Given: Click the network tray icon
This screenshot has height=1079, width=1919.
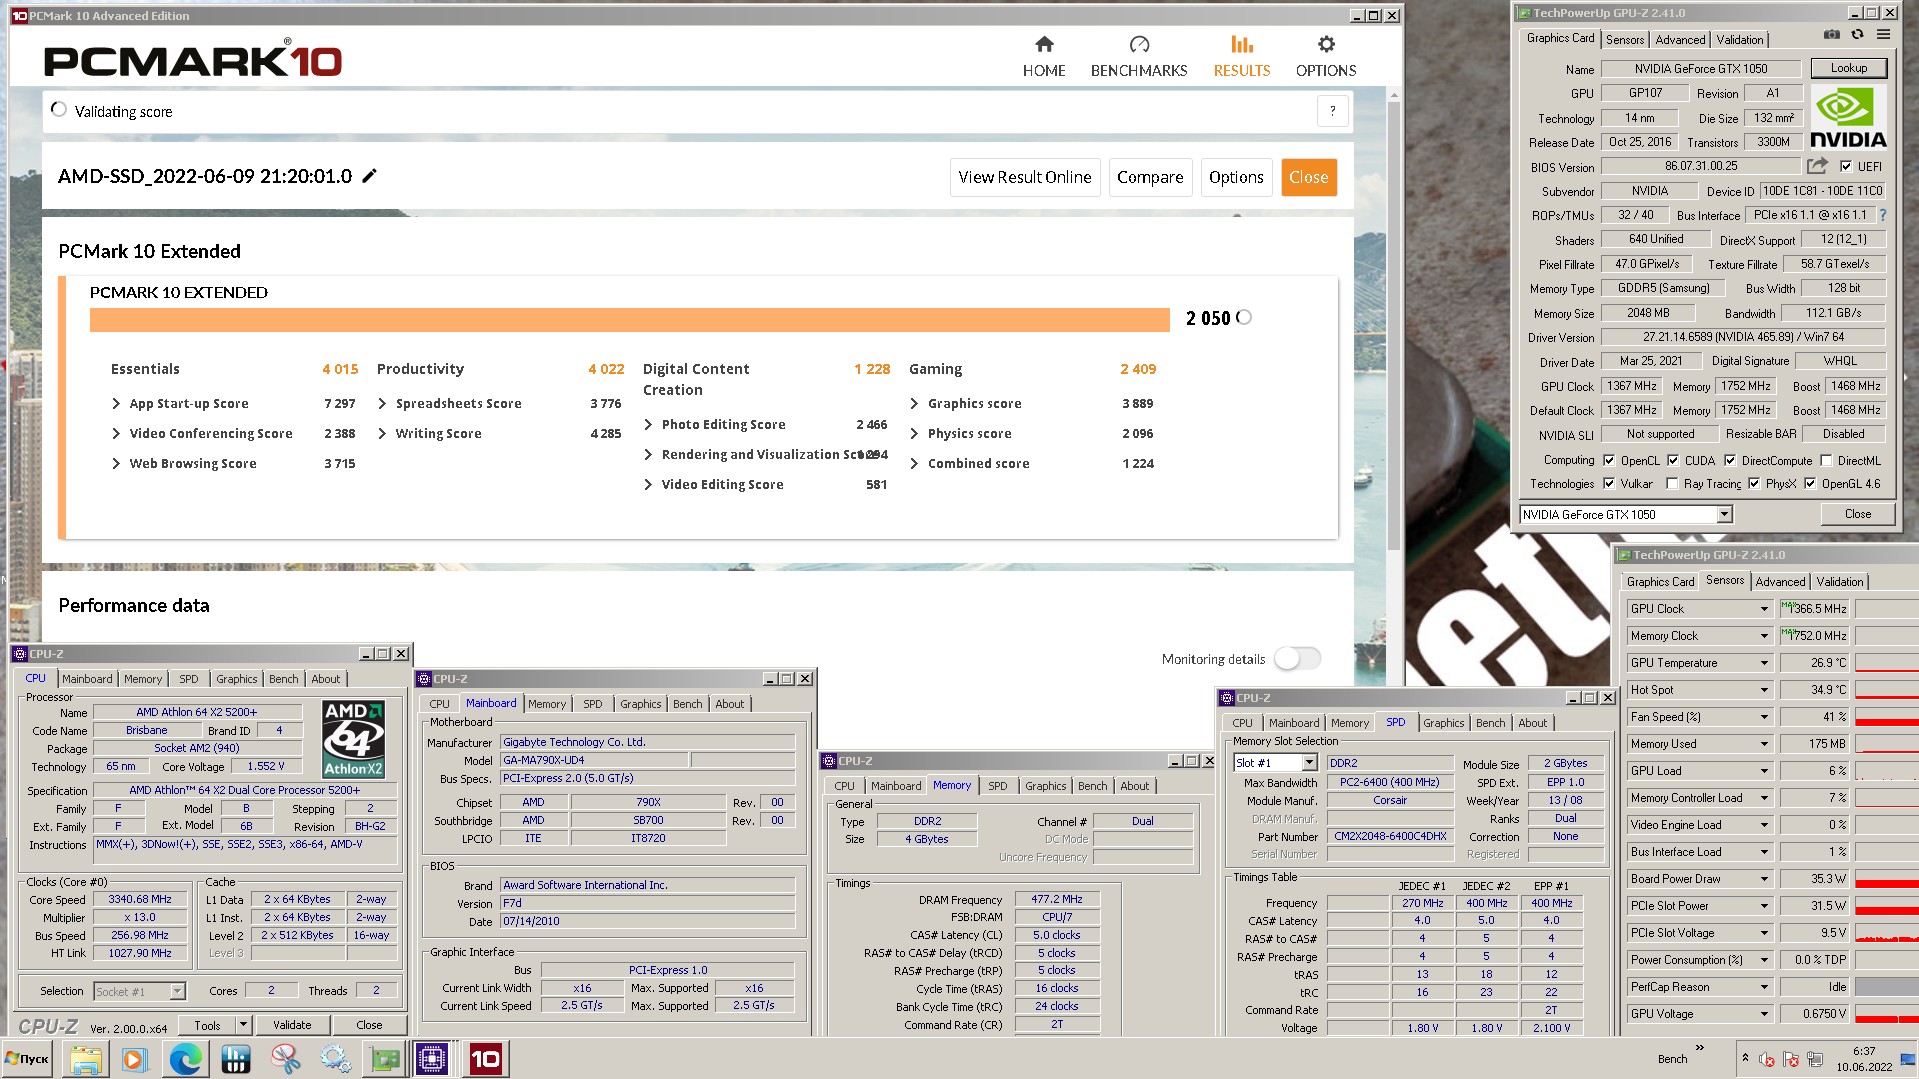Looking at the screenshot, I should (x=1815, y=1059).
